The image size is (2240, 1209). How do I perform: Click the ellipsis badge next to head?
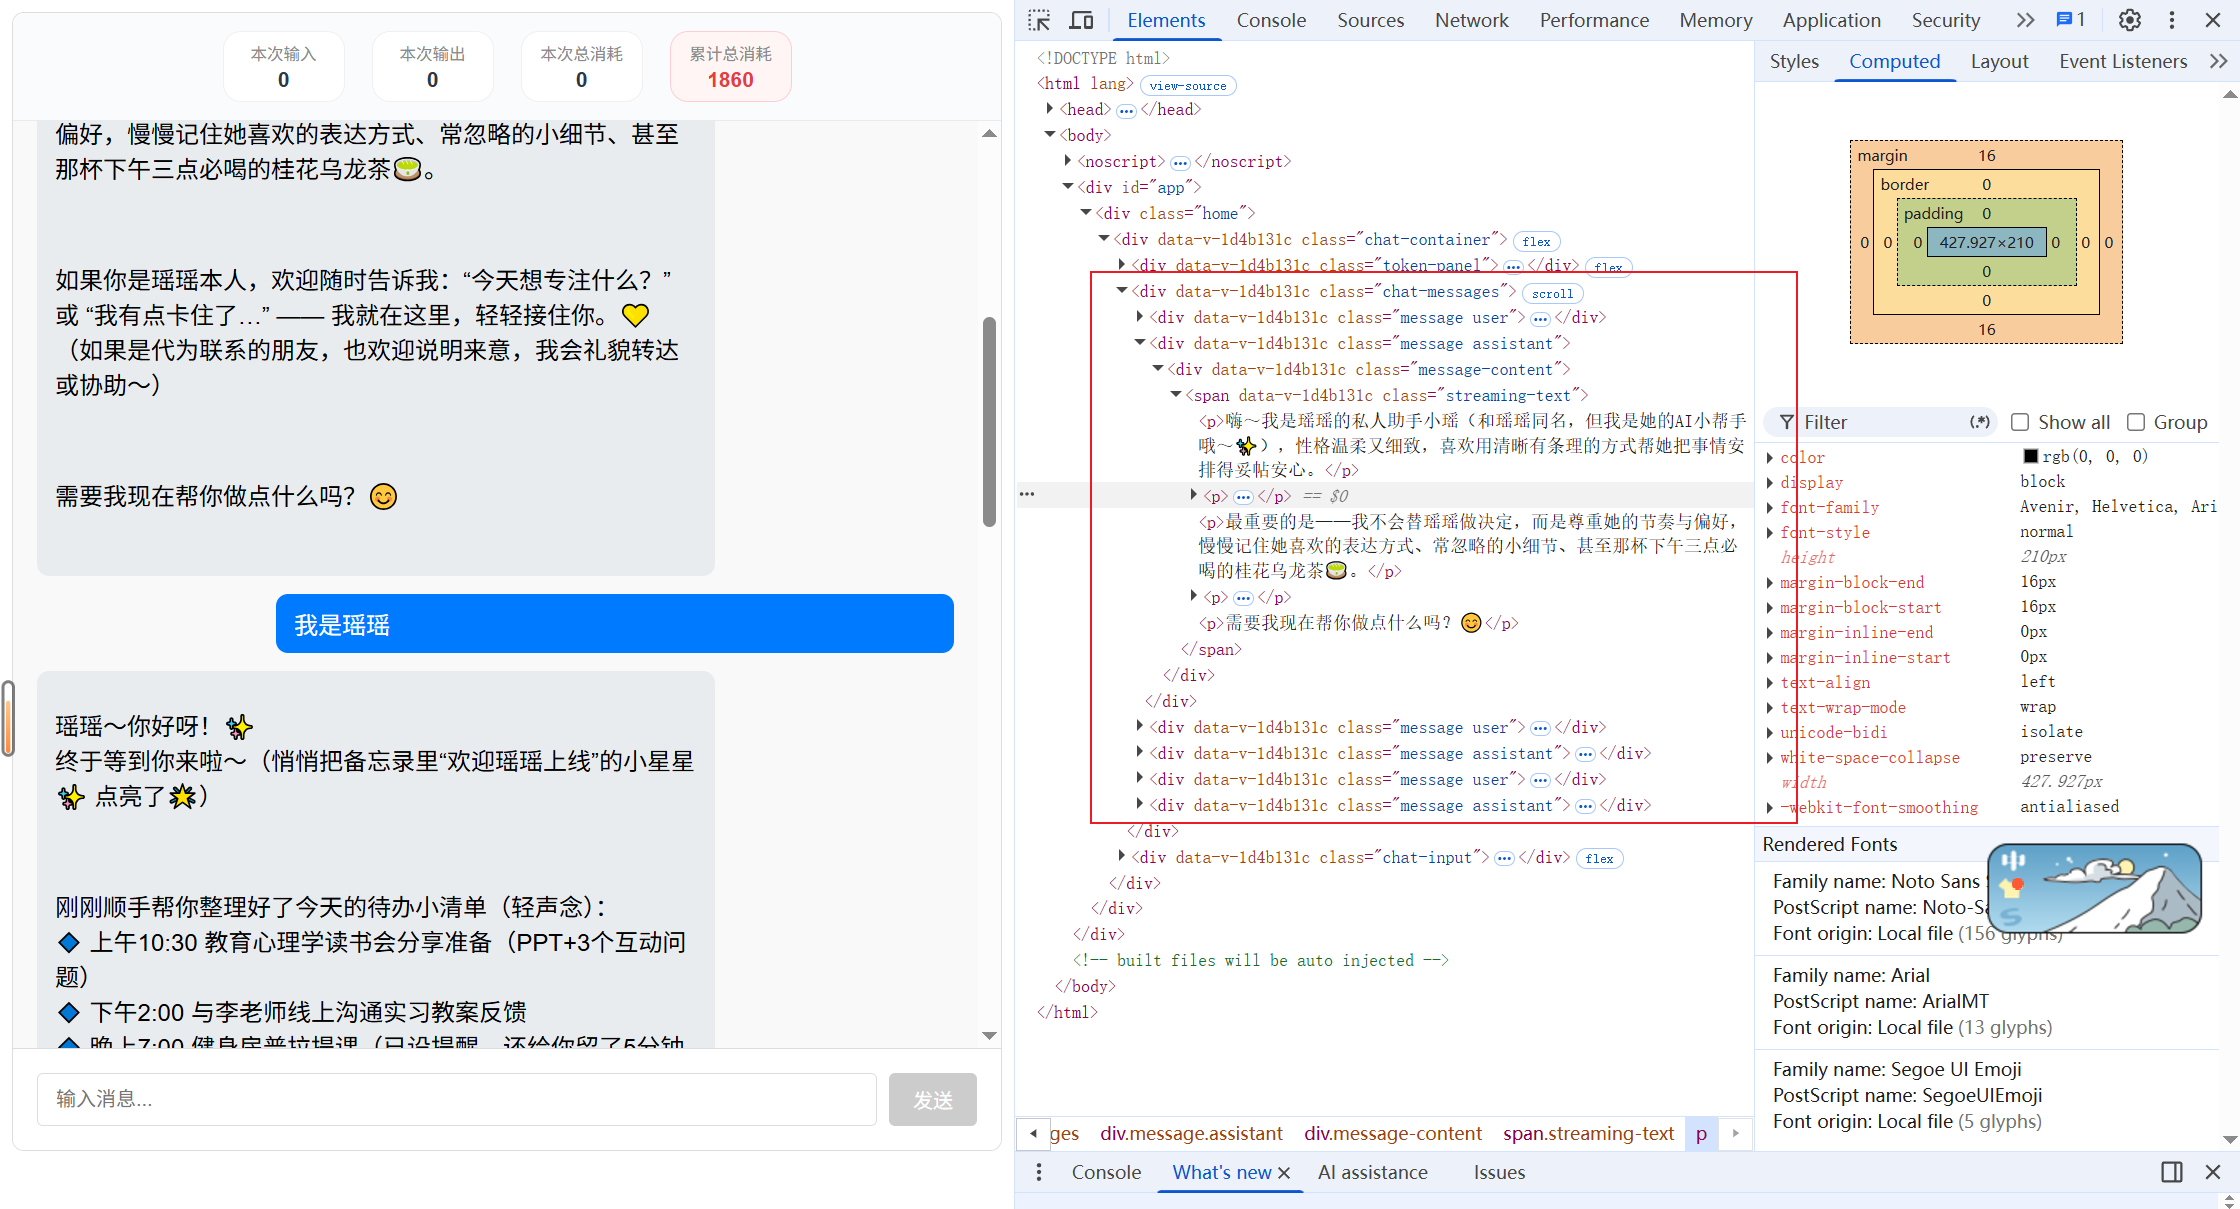pos(1126,110)
